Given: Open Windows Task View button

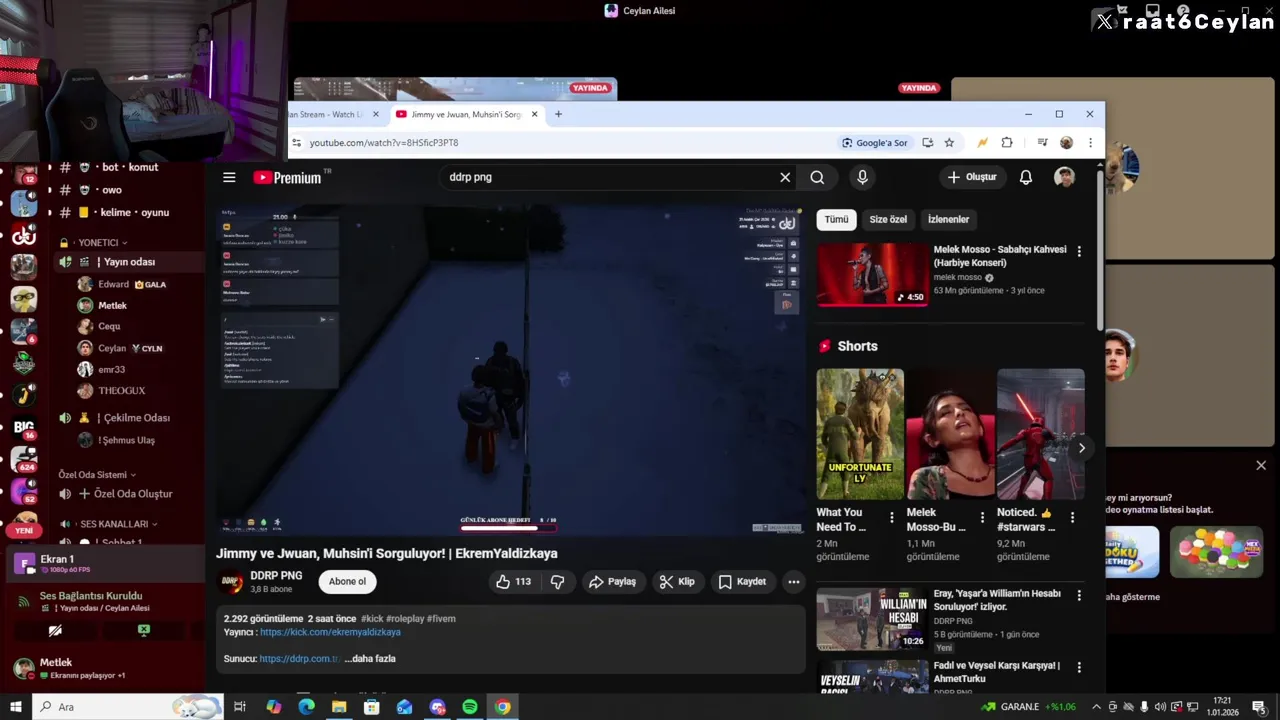Looking at the screenshot, I should (x=240, y=707).
